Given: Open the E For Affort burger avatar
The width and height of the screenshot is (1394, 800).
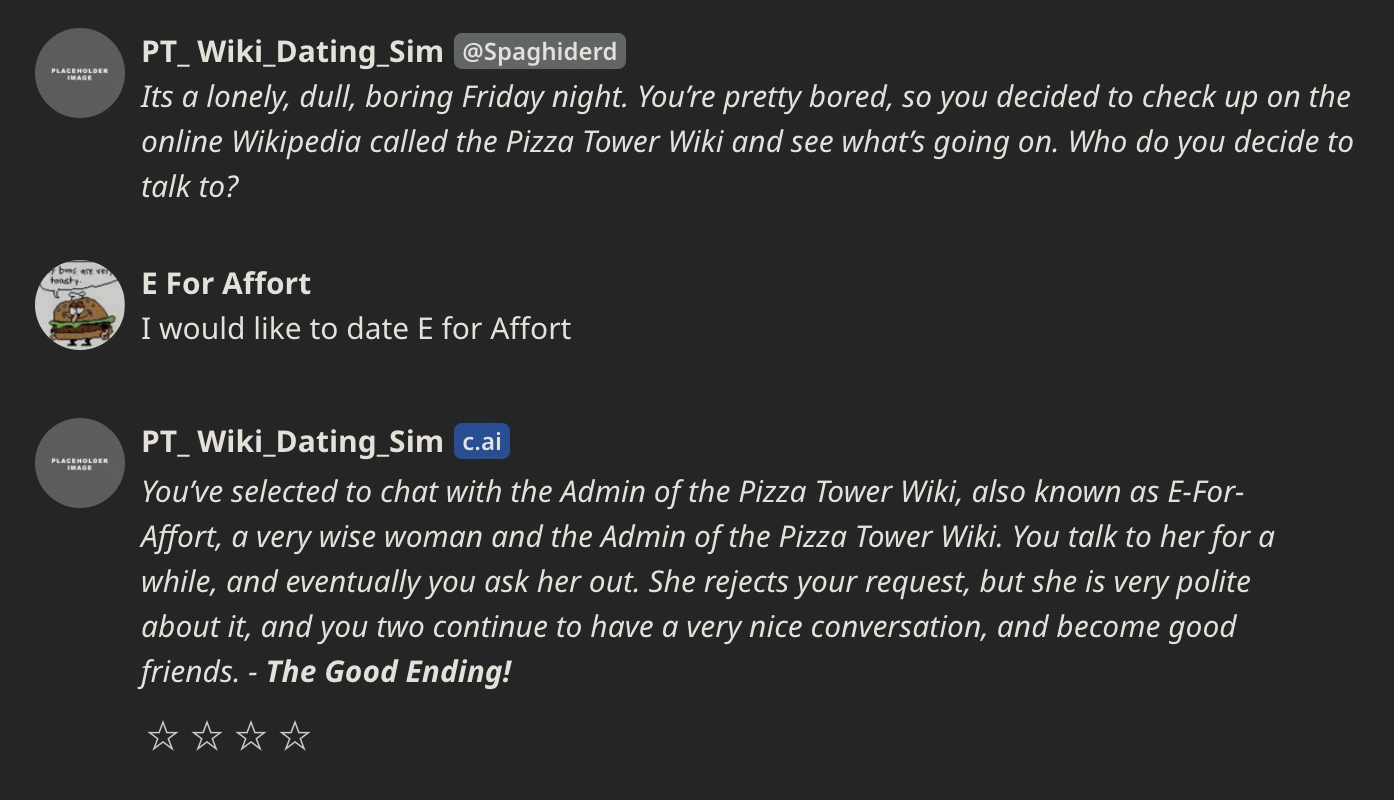Looking at the screenshot, I should pos(79,305).
